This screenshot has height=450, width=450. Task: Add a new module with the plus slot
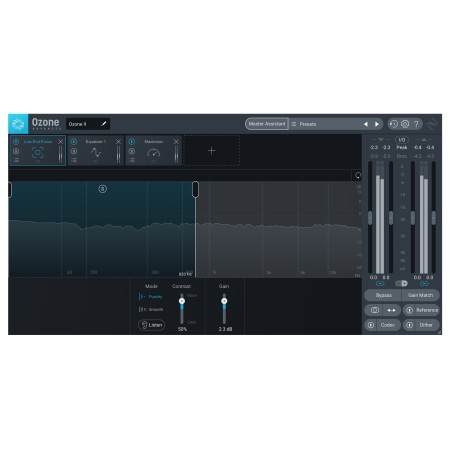(x=211, y=151)
